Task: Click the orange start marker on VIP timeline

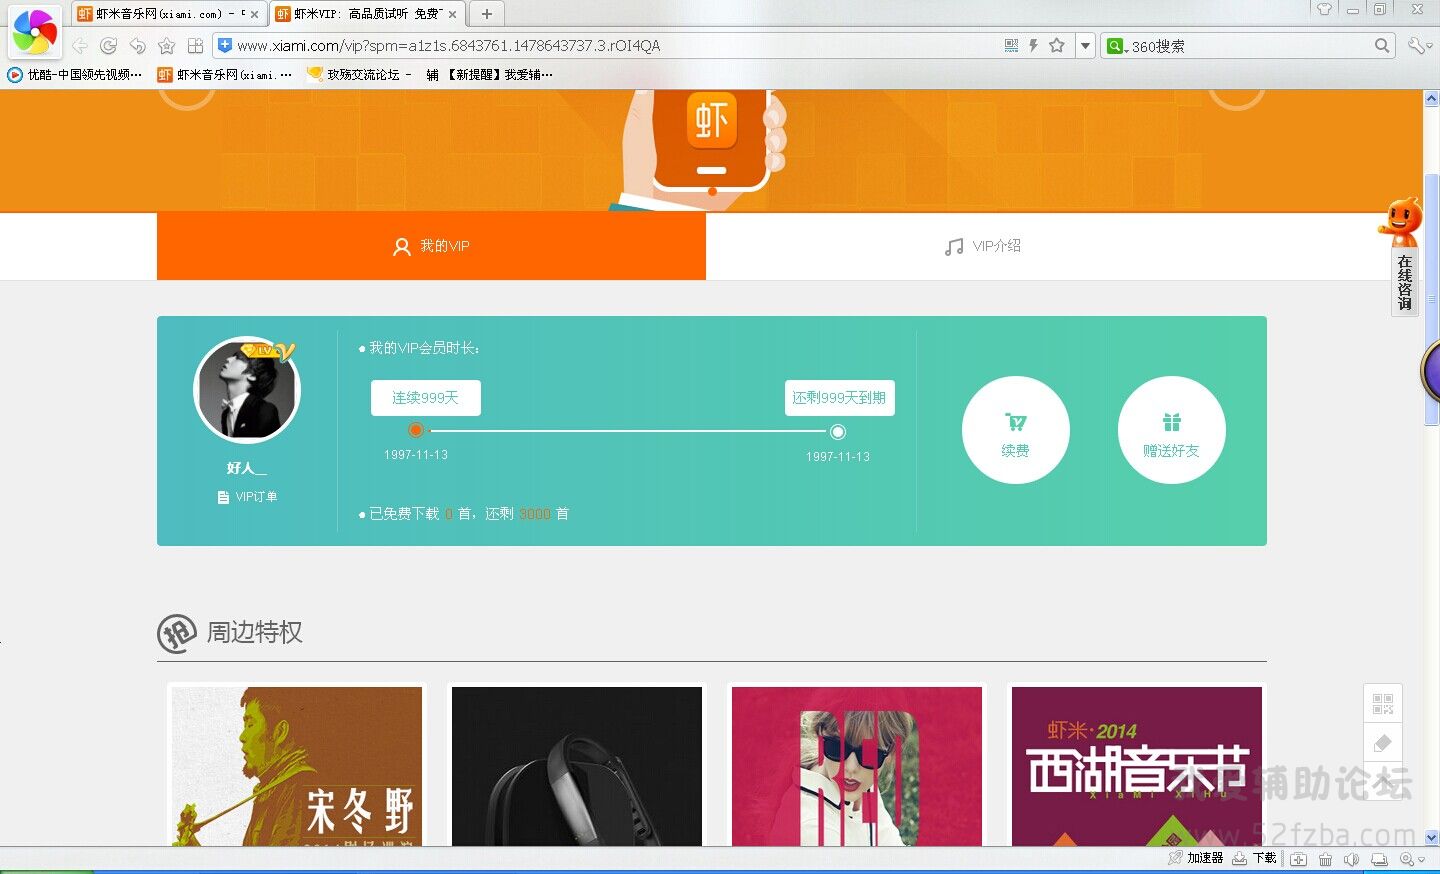Action: coord(416,430)
